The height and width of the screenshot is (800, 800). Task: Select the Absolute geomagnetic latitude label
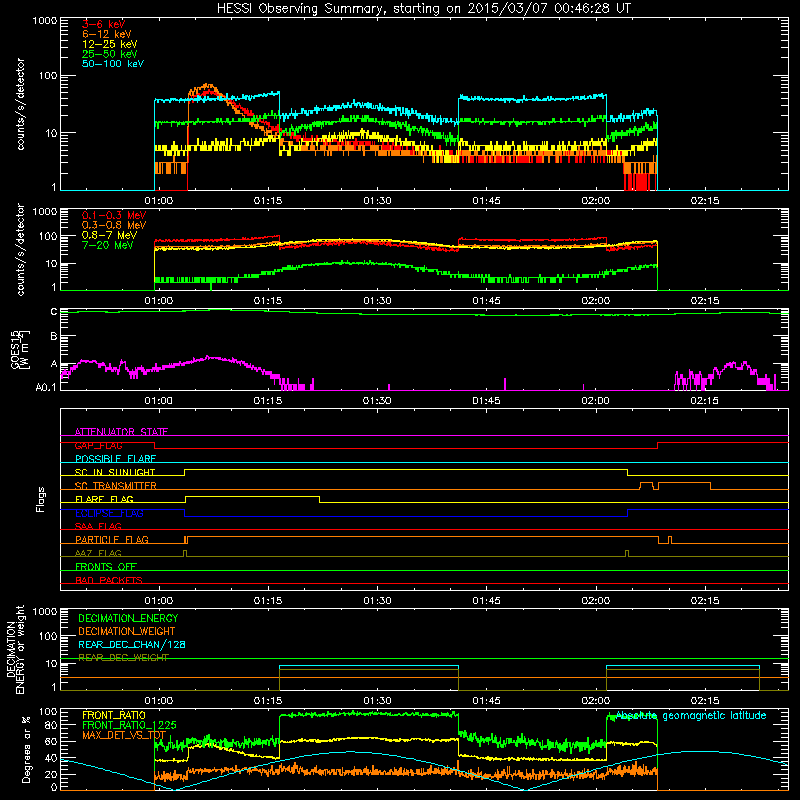[x=691, y=716]
